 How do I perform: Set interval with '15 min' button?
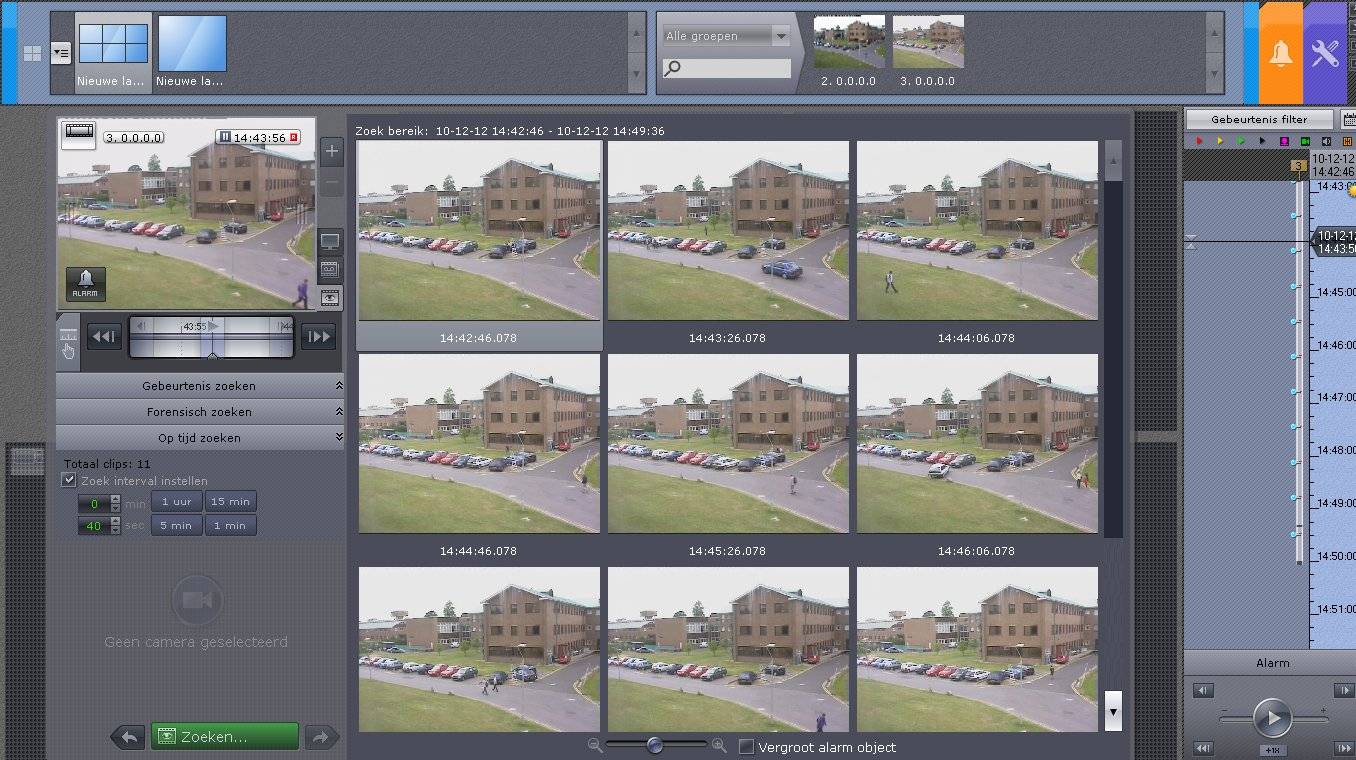(x=231, y=501)
